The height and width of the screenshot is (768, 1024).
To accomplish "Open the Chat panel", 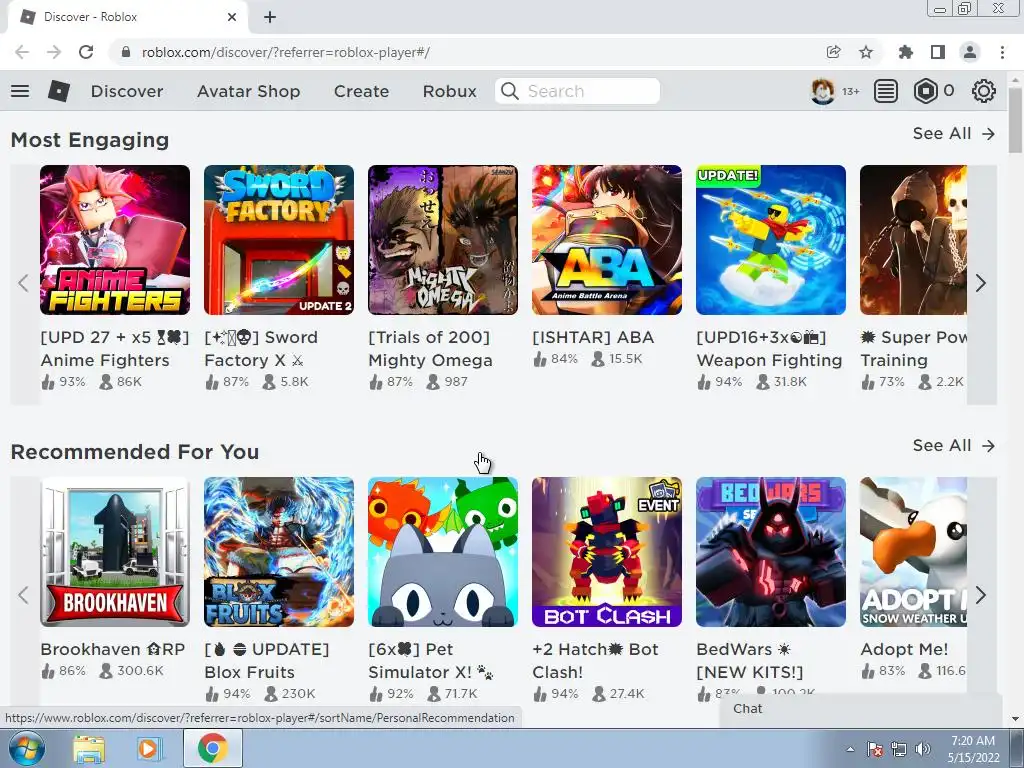I will point(861,709).
